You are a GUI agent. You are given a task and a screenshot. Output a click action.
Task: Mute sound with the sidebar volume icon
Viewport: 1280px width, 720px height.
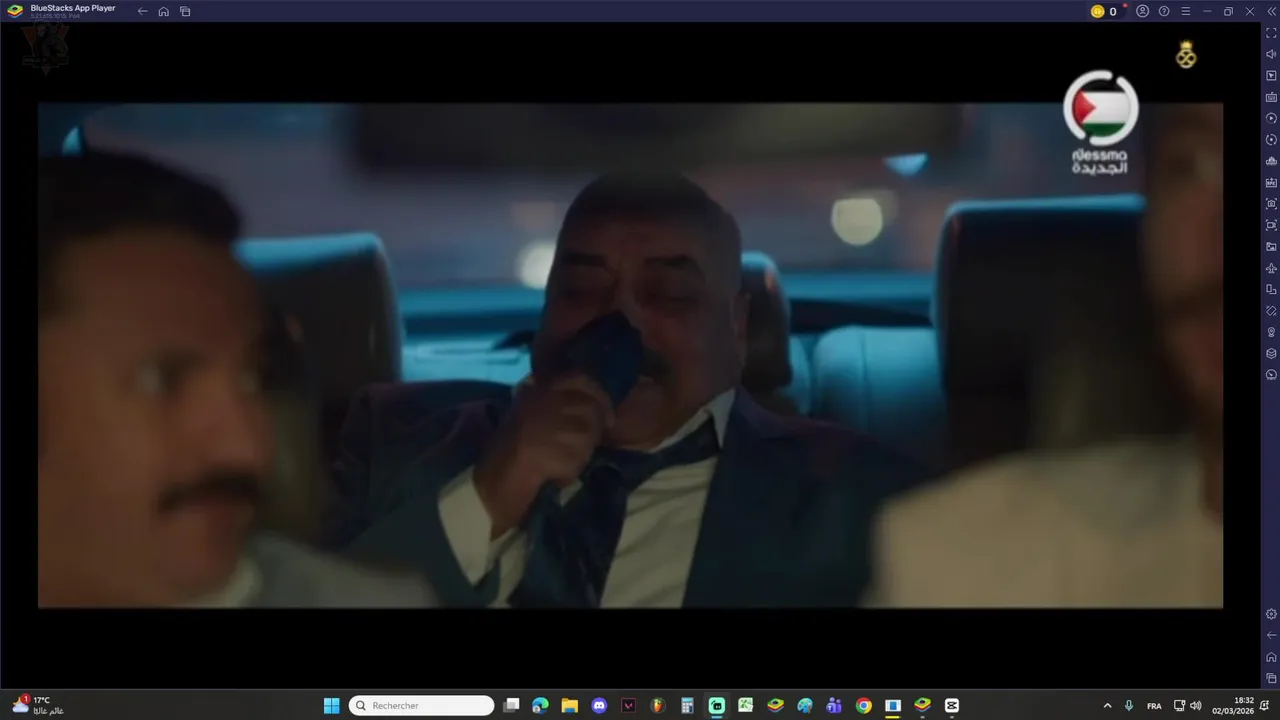point(1271,54)
